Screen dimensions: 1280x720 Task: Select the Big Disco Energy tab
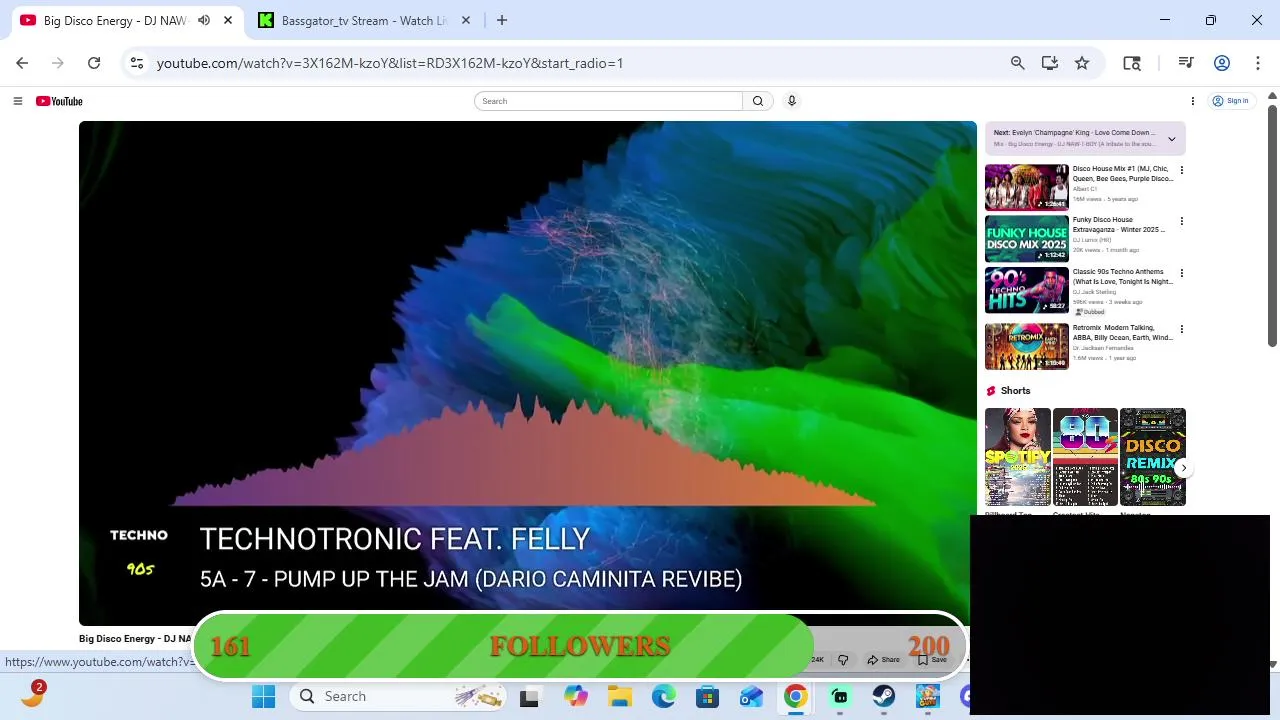(115, 20)
